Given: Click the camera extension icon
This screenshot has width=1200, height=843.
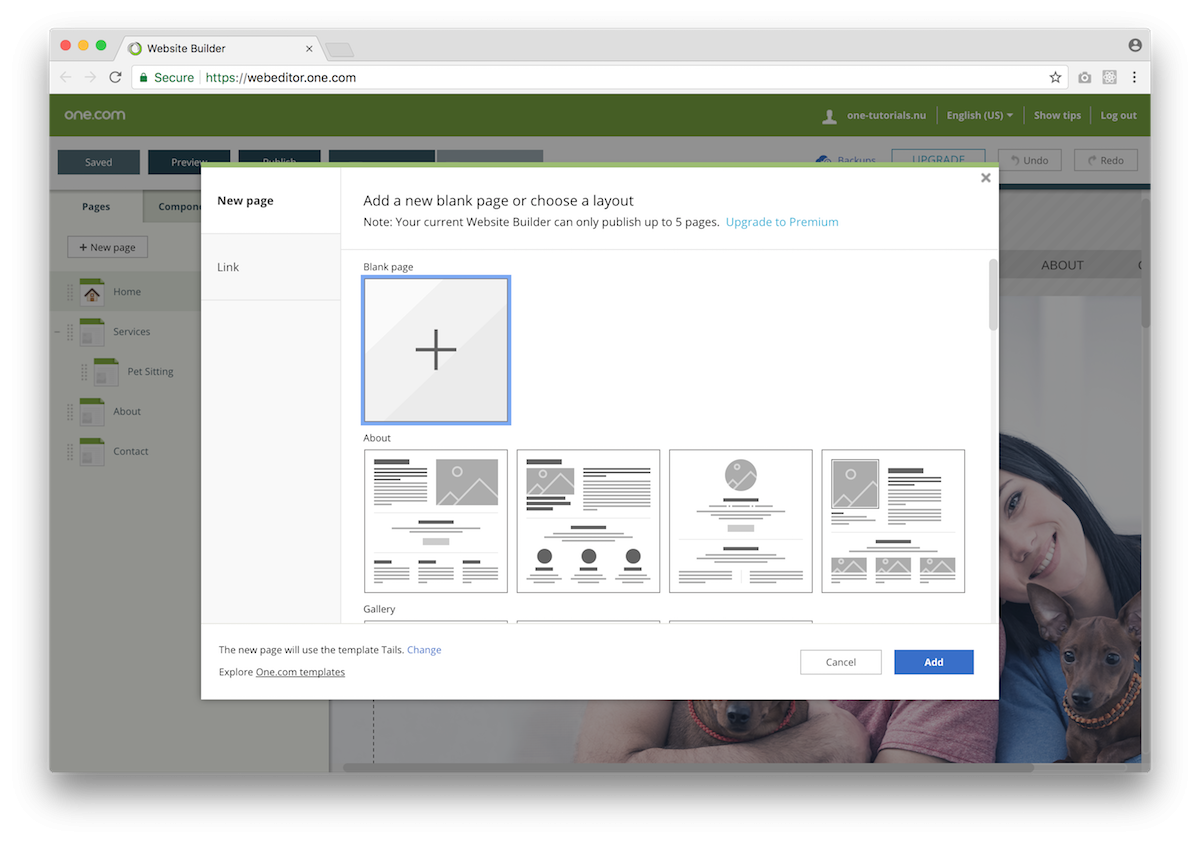Looking at the screenshot, I should point(1085,77).
